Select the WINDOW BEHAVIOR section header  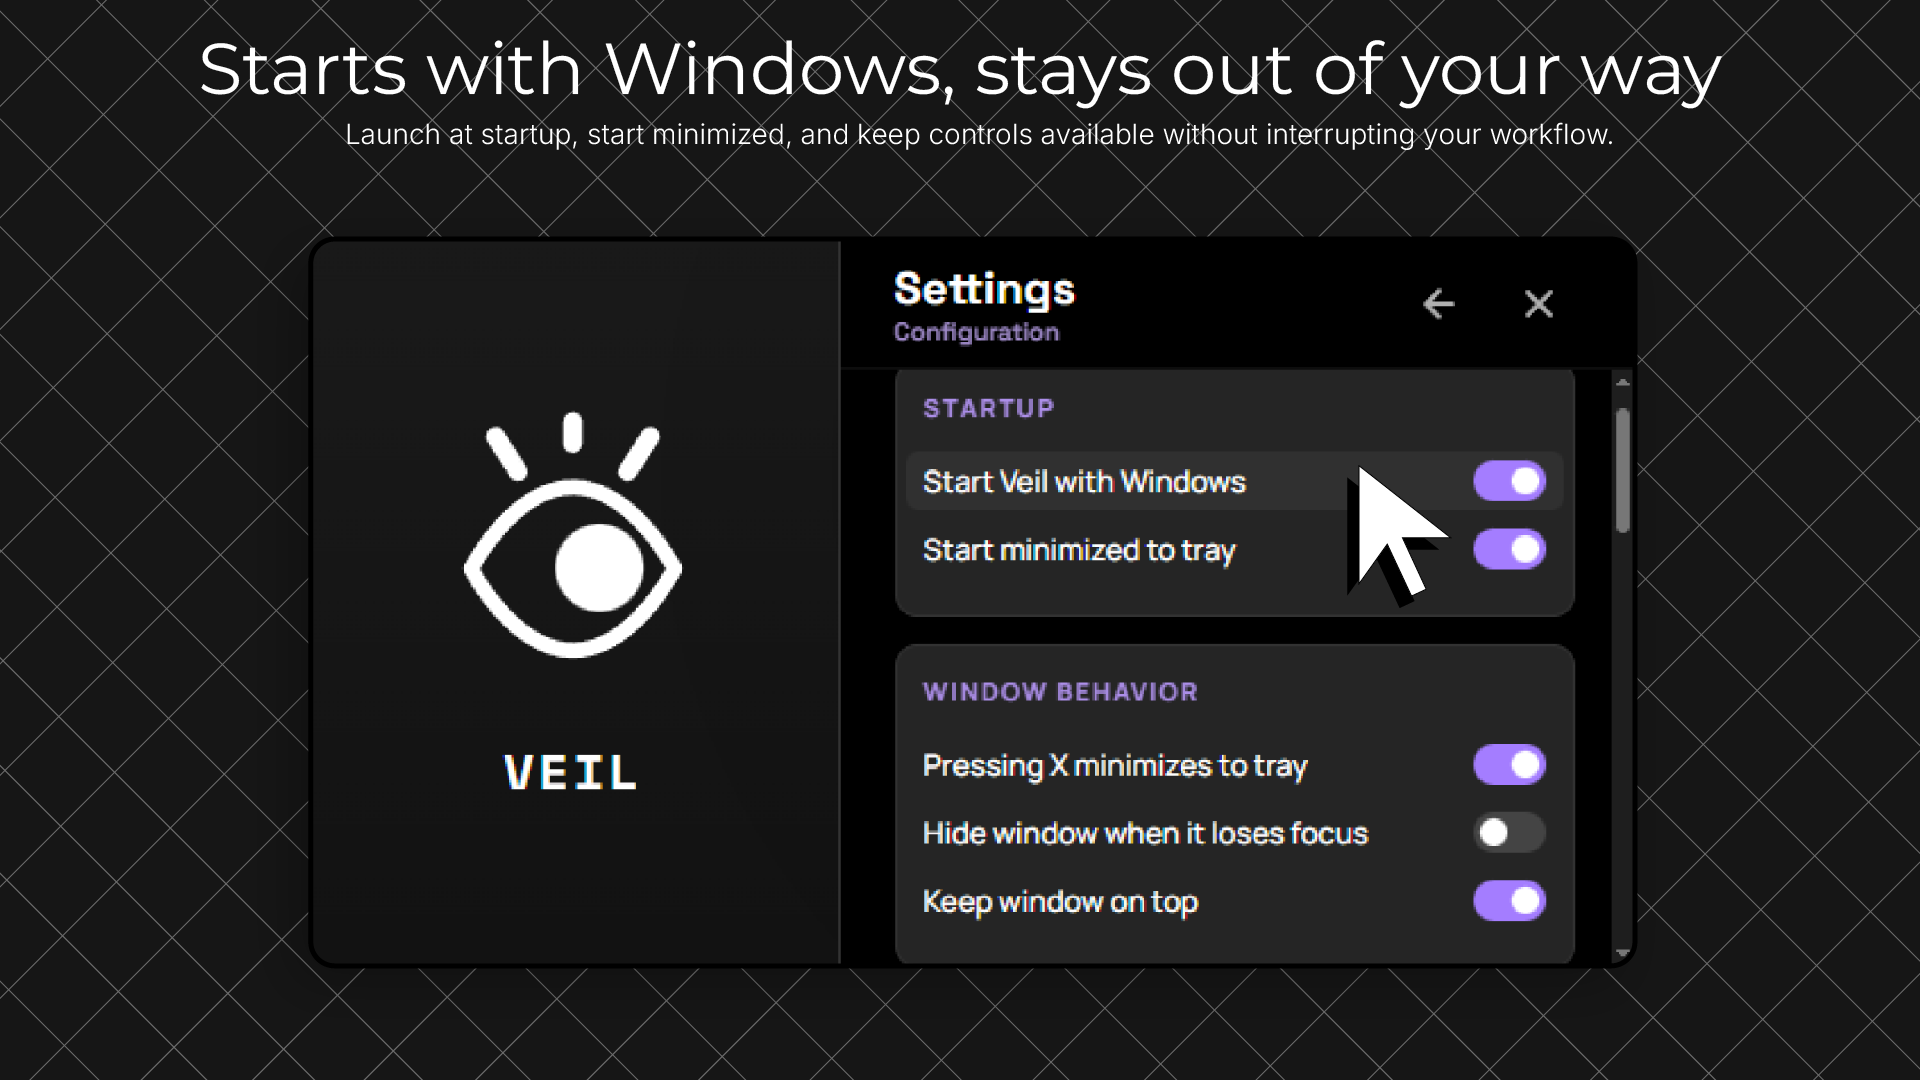coord(1060,691)
